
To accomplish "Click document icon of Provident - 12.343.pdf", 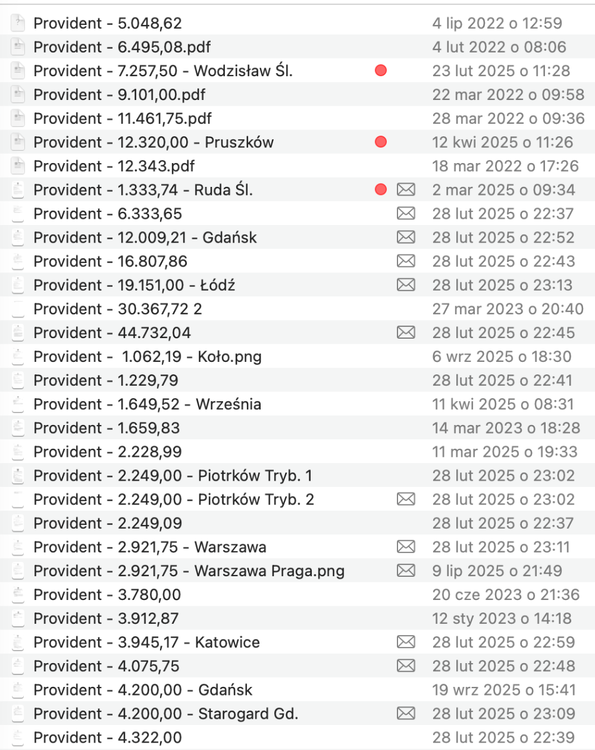I will [18, 166].
